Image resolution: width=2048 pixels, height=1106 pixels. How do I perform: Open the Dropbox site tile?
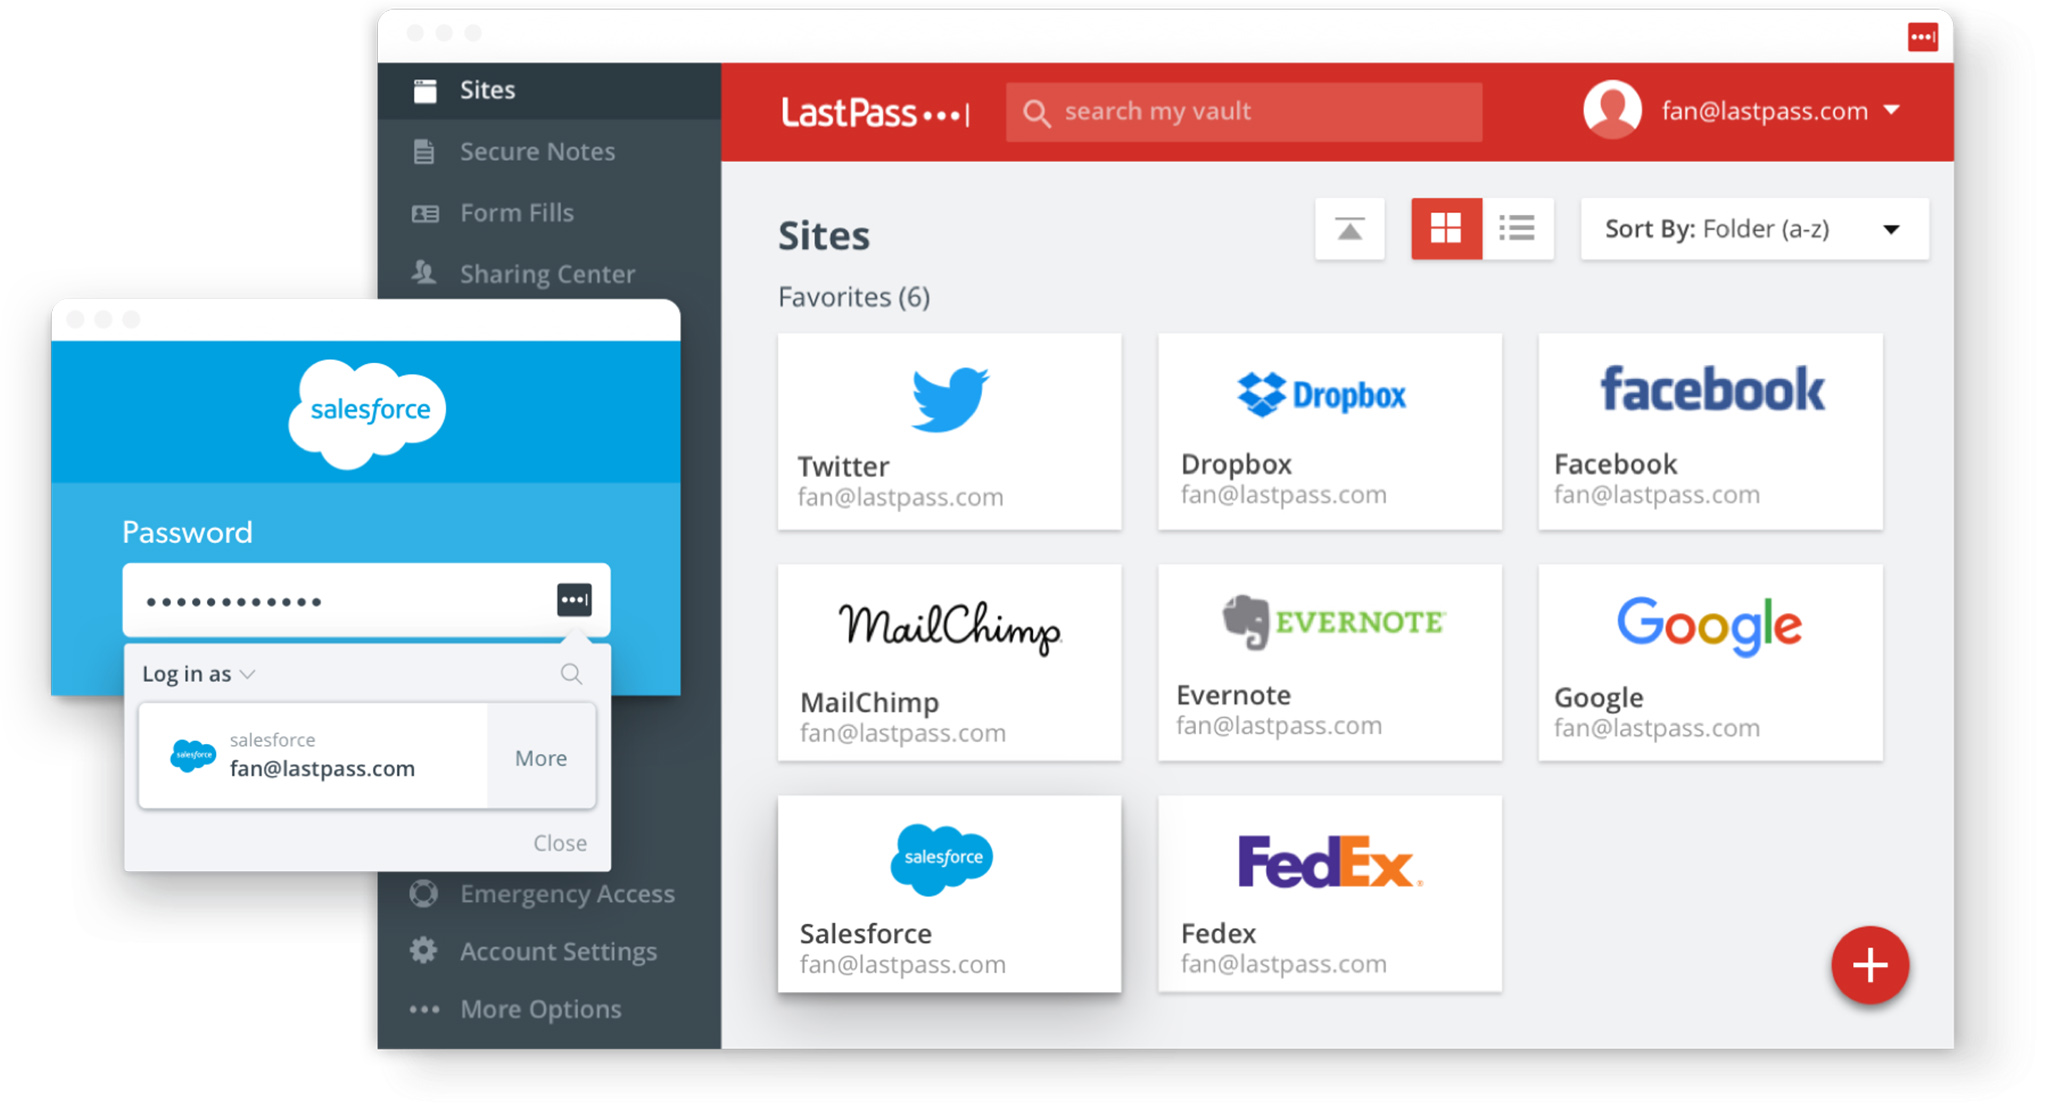coord(1329,431)
